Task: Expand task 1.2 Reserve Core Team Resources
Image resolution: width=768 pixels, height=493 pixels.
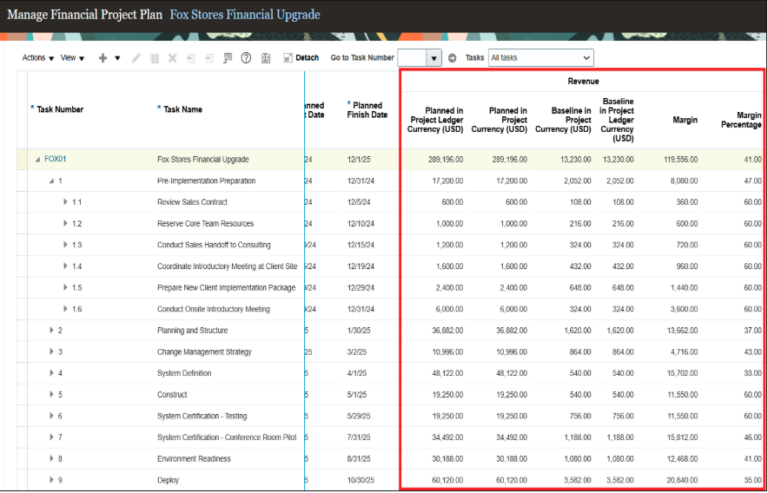Action: [65, 224]
